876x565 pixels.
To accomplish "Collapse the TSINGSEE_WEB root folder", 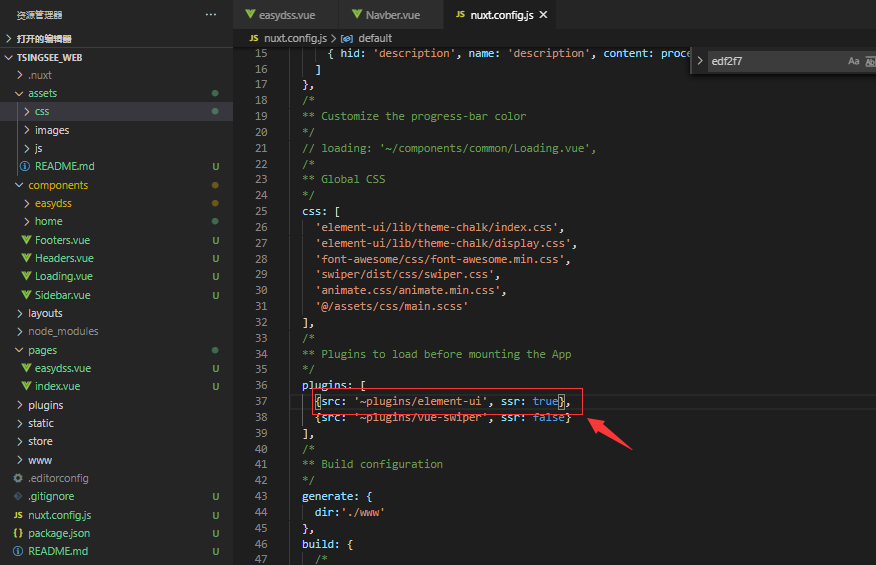I will 9,57.
